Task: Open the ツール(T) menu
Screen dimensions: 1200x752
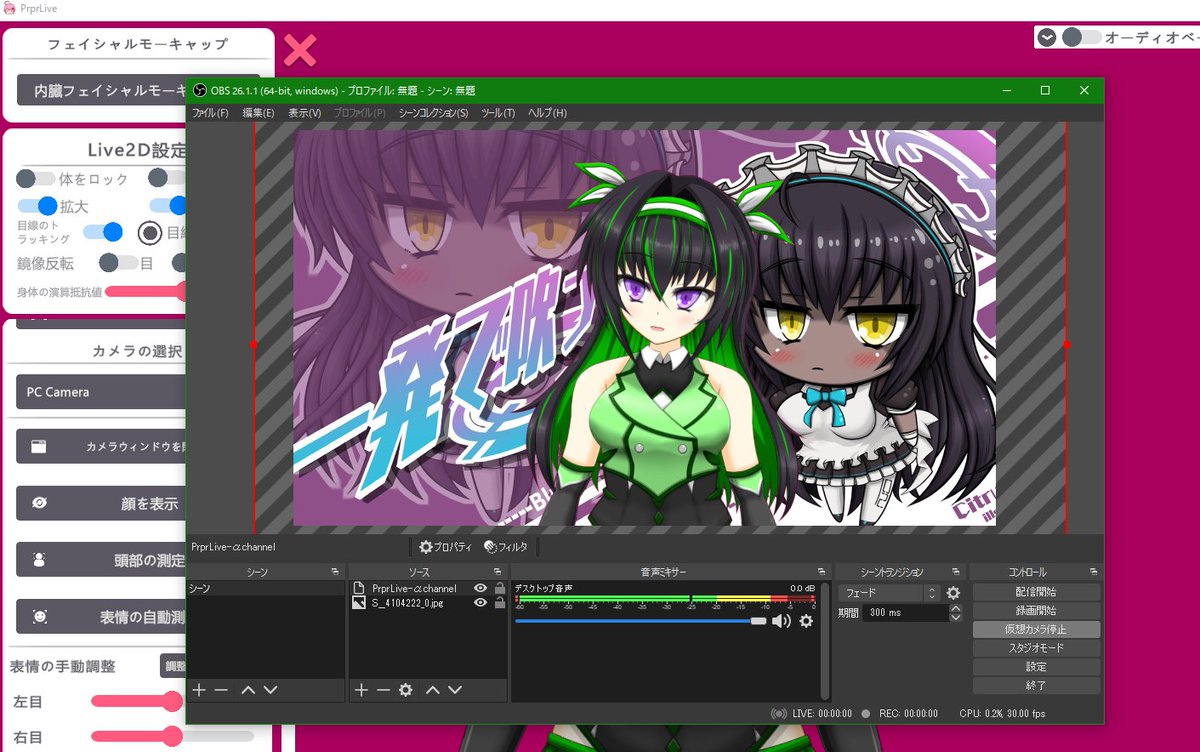Action: [498, 113]
